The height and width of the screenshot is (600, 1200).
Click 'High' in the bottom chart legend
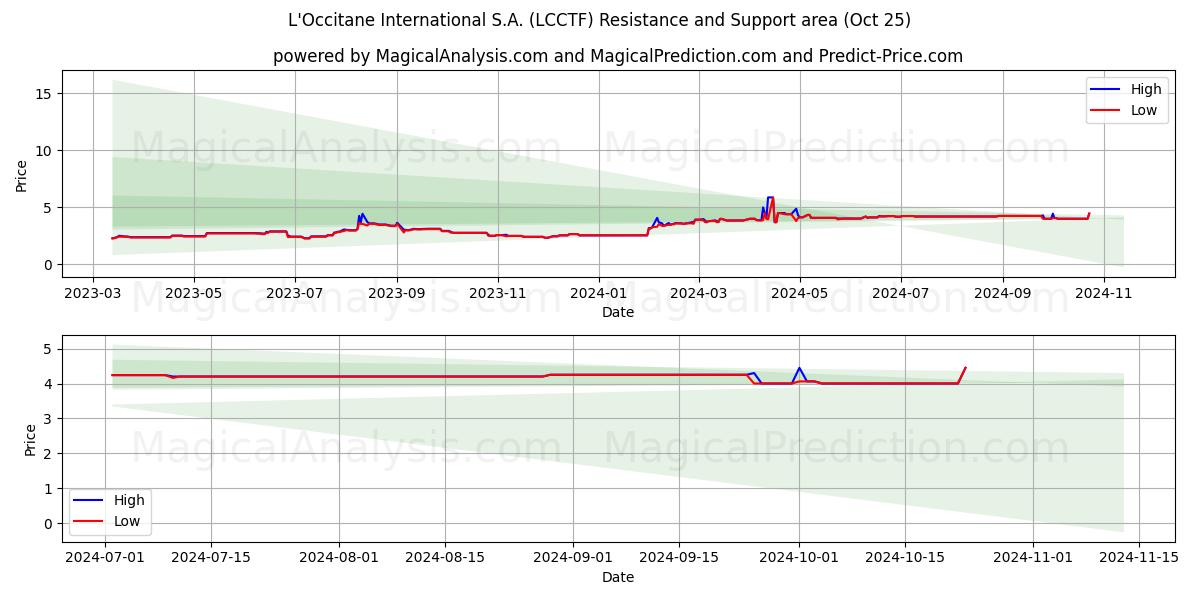[129, 501]
